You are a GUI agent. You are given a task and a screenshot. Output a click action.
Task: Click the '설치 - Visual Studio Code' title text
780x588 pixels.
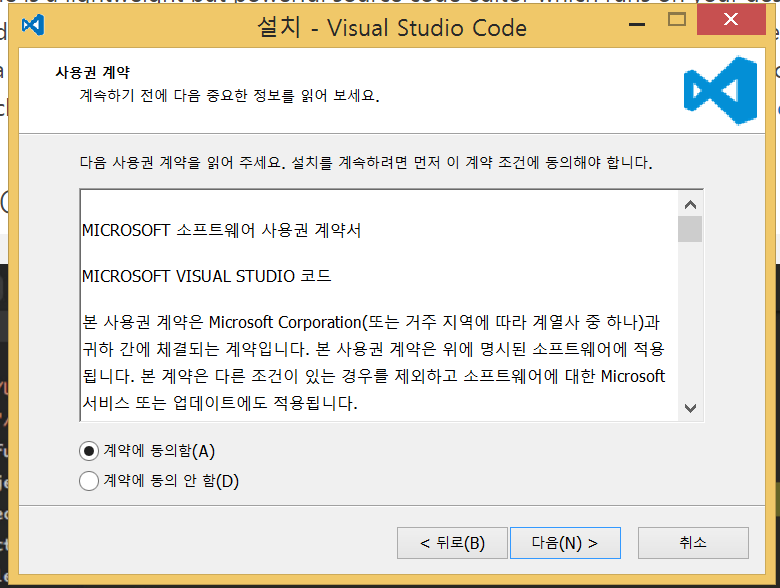point(392,27)
